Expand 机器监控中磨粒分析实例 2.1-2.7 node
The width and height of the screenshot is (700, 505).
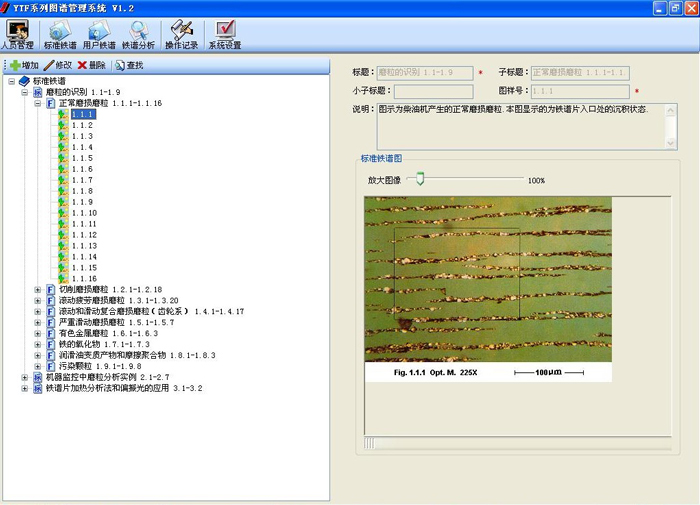tap(25, 377)
